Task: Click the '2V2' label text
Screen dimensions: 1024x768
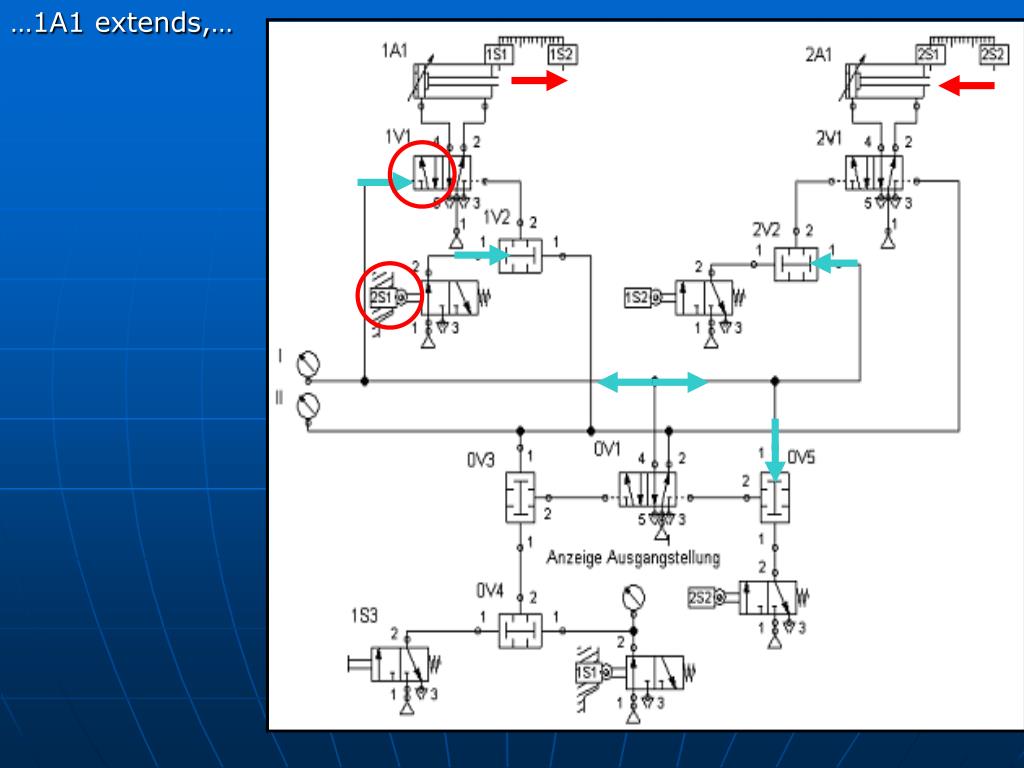Action: pyautogui.click(x=766, y=230)
